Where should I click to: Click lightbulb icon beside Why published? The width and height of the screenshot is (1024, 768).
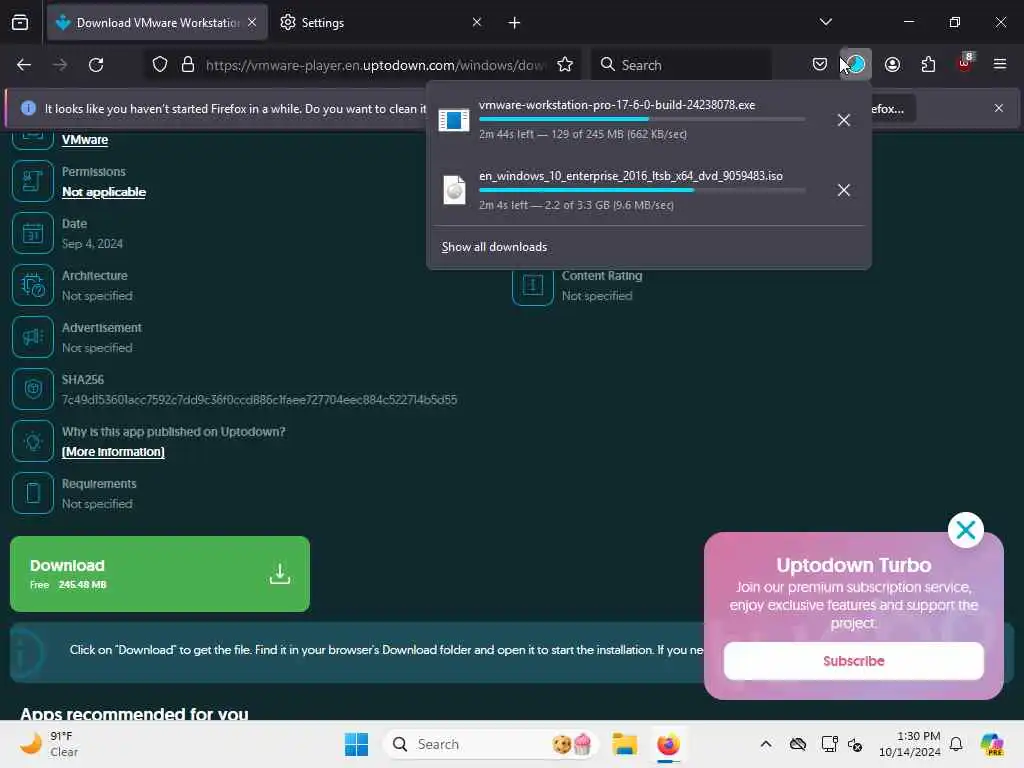[x=33, y=441]
